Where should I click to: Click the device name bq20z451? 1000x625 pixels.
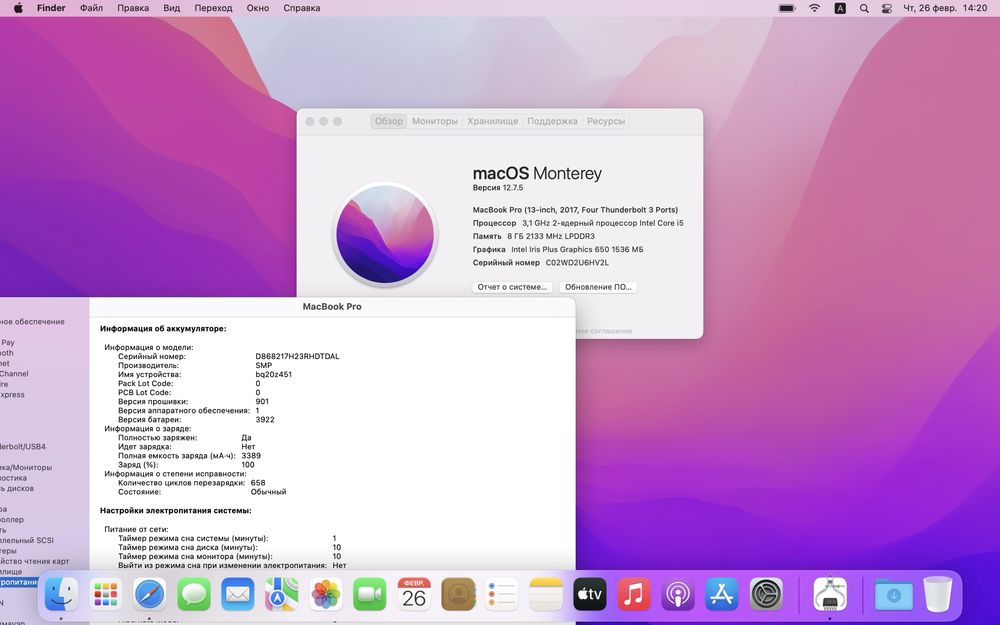tap(274, 374)
